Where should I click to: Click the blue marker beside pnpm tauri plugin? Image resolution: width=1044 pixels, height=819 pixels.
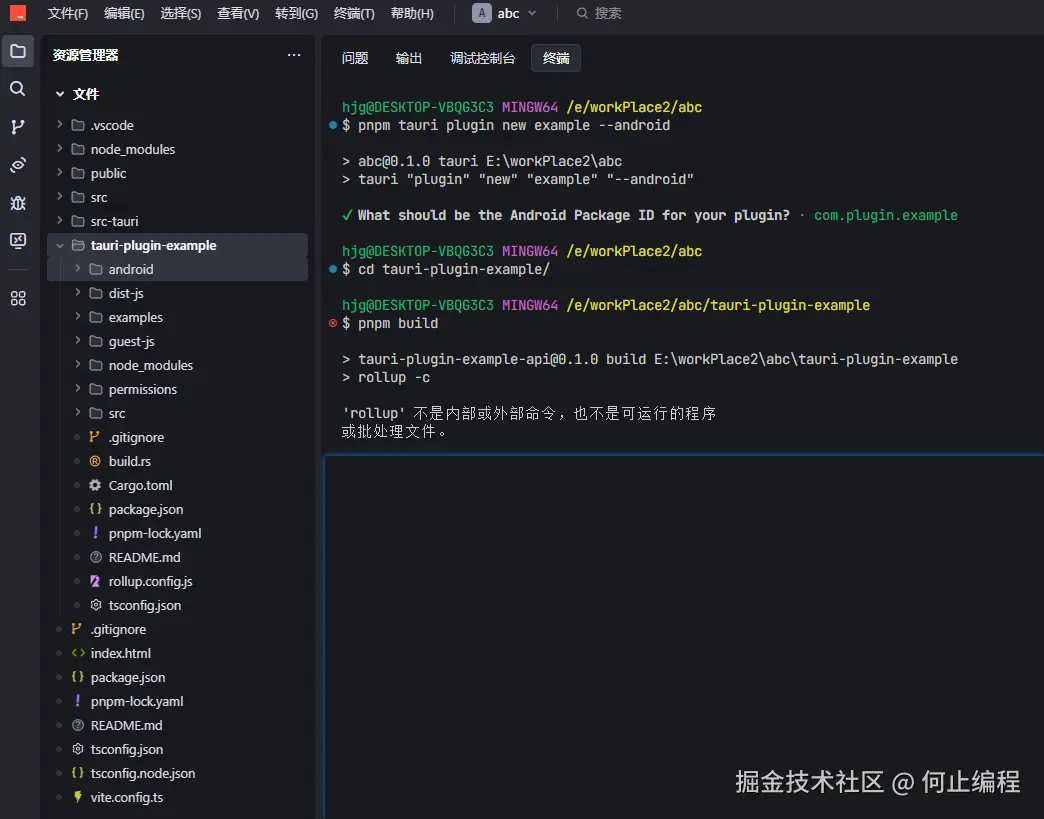[333, 125]
